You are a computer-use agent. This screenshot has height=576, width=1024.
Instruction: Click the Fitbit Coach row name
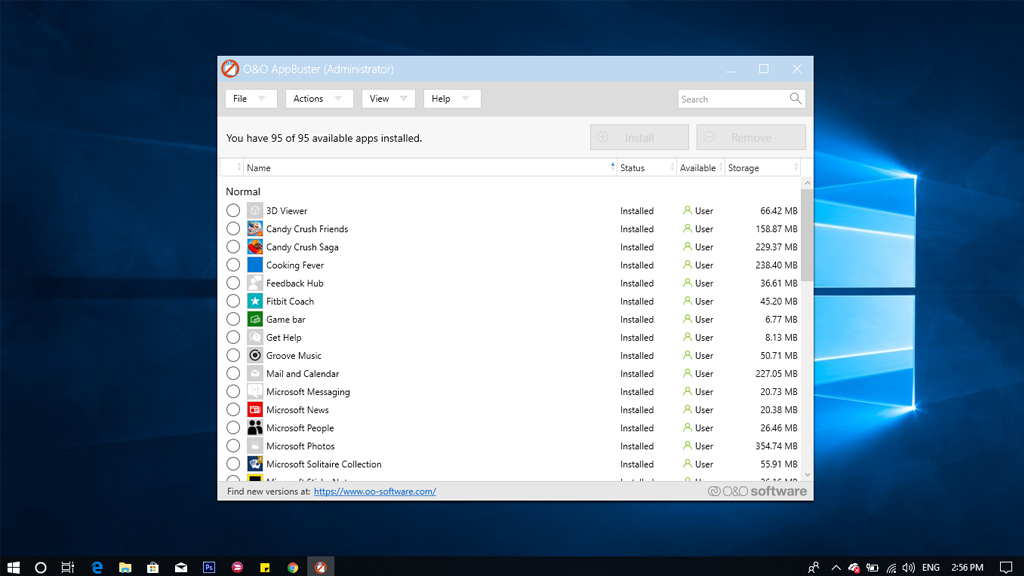[x=290, y=301]
